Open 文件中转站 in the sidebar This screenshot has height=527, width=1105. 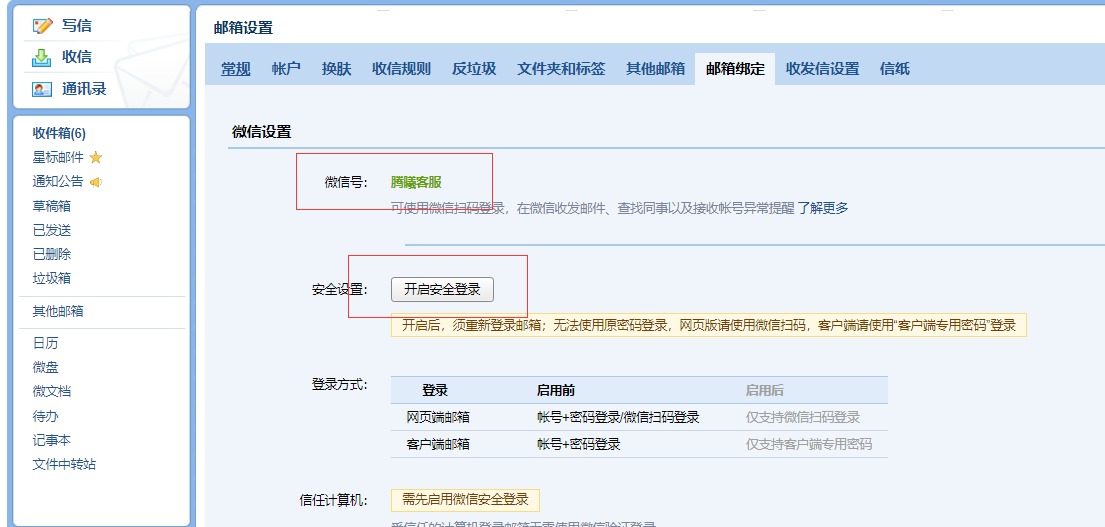64,464
